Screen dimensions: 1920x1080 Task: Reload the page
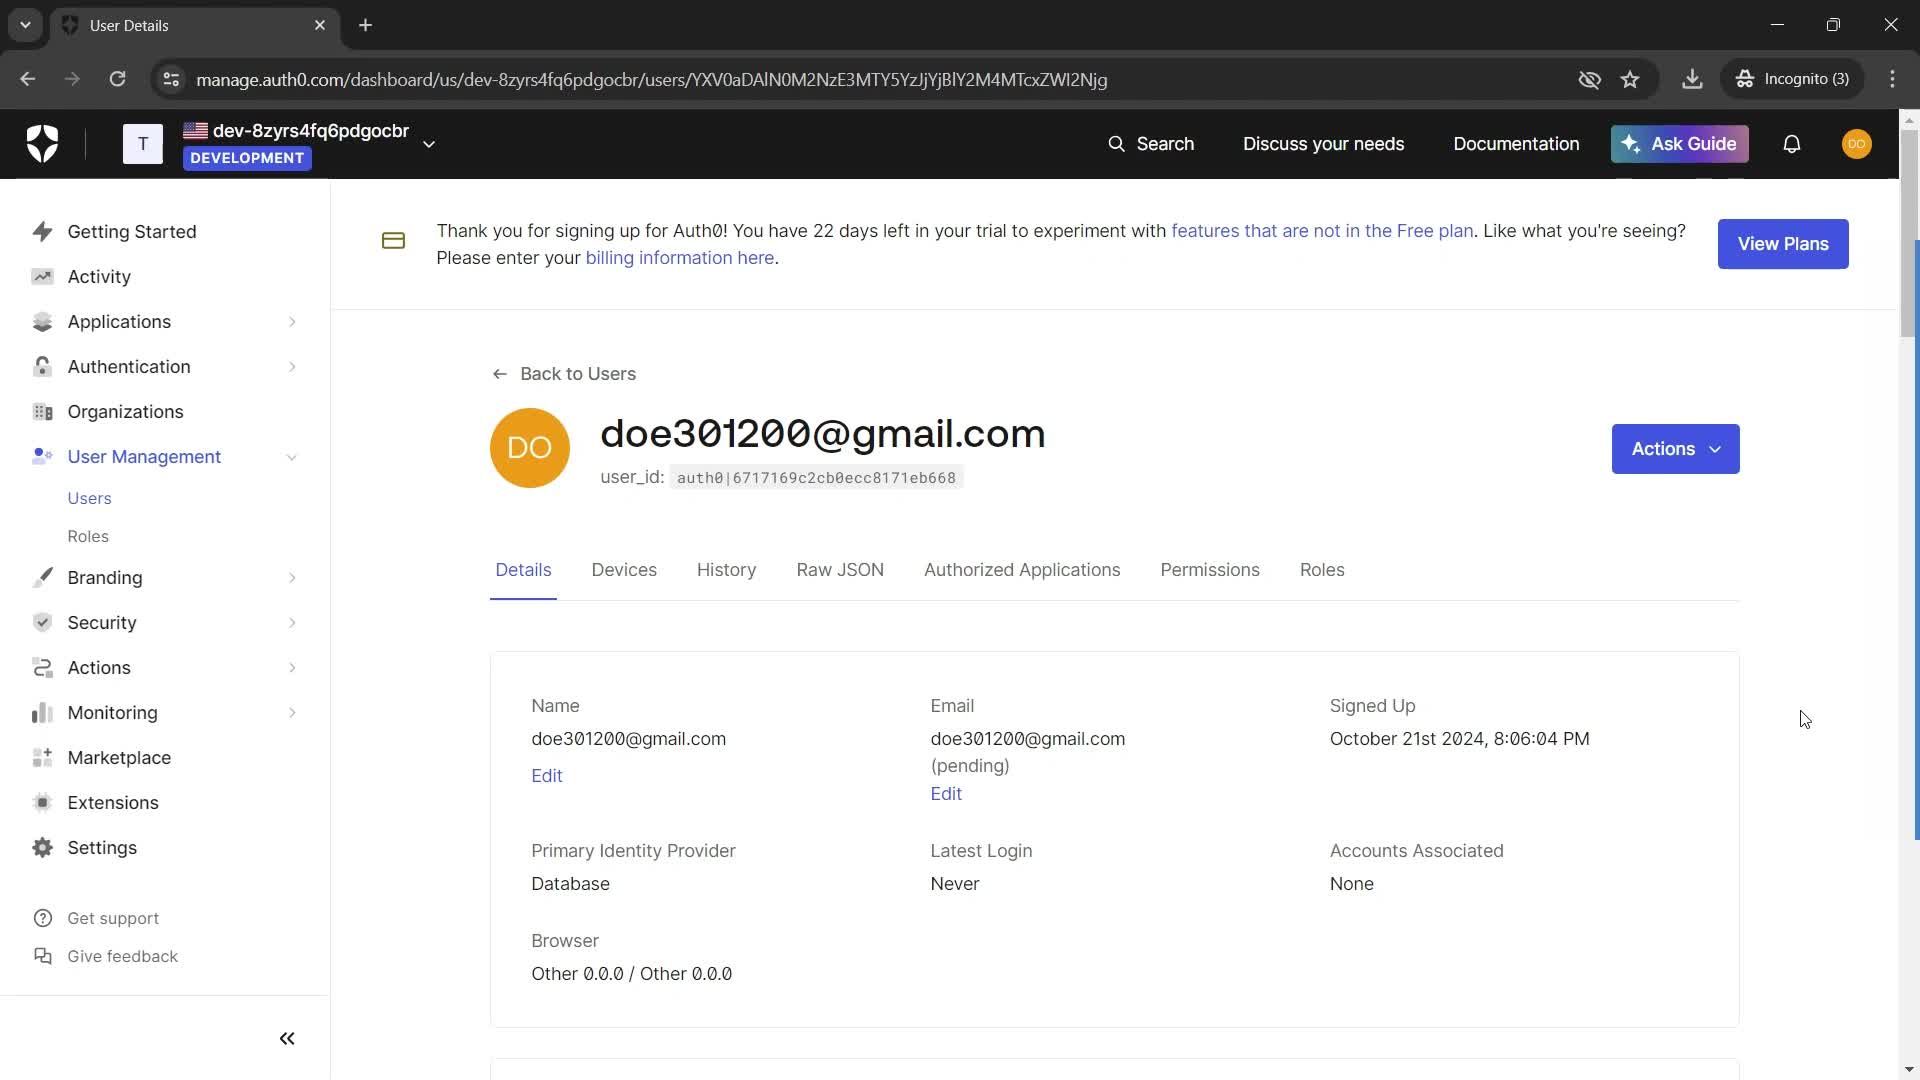pyautogui.click(x=117, y=79)
